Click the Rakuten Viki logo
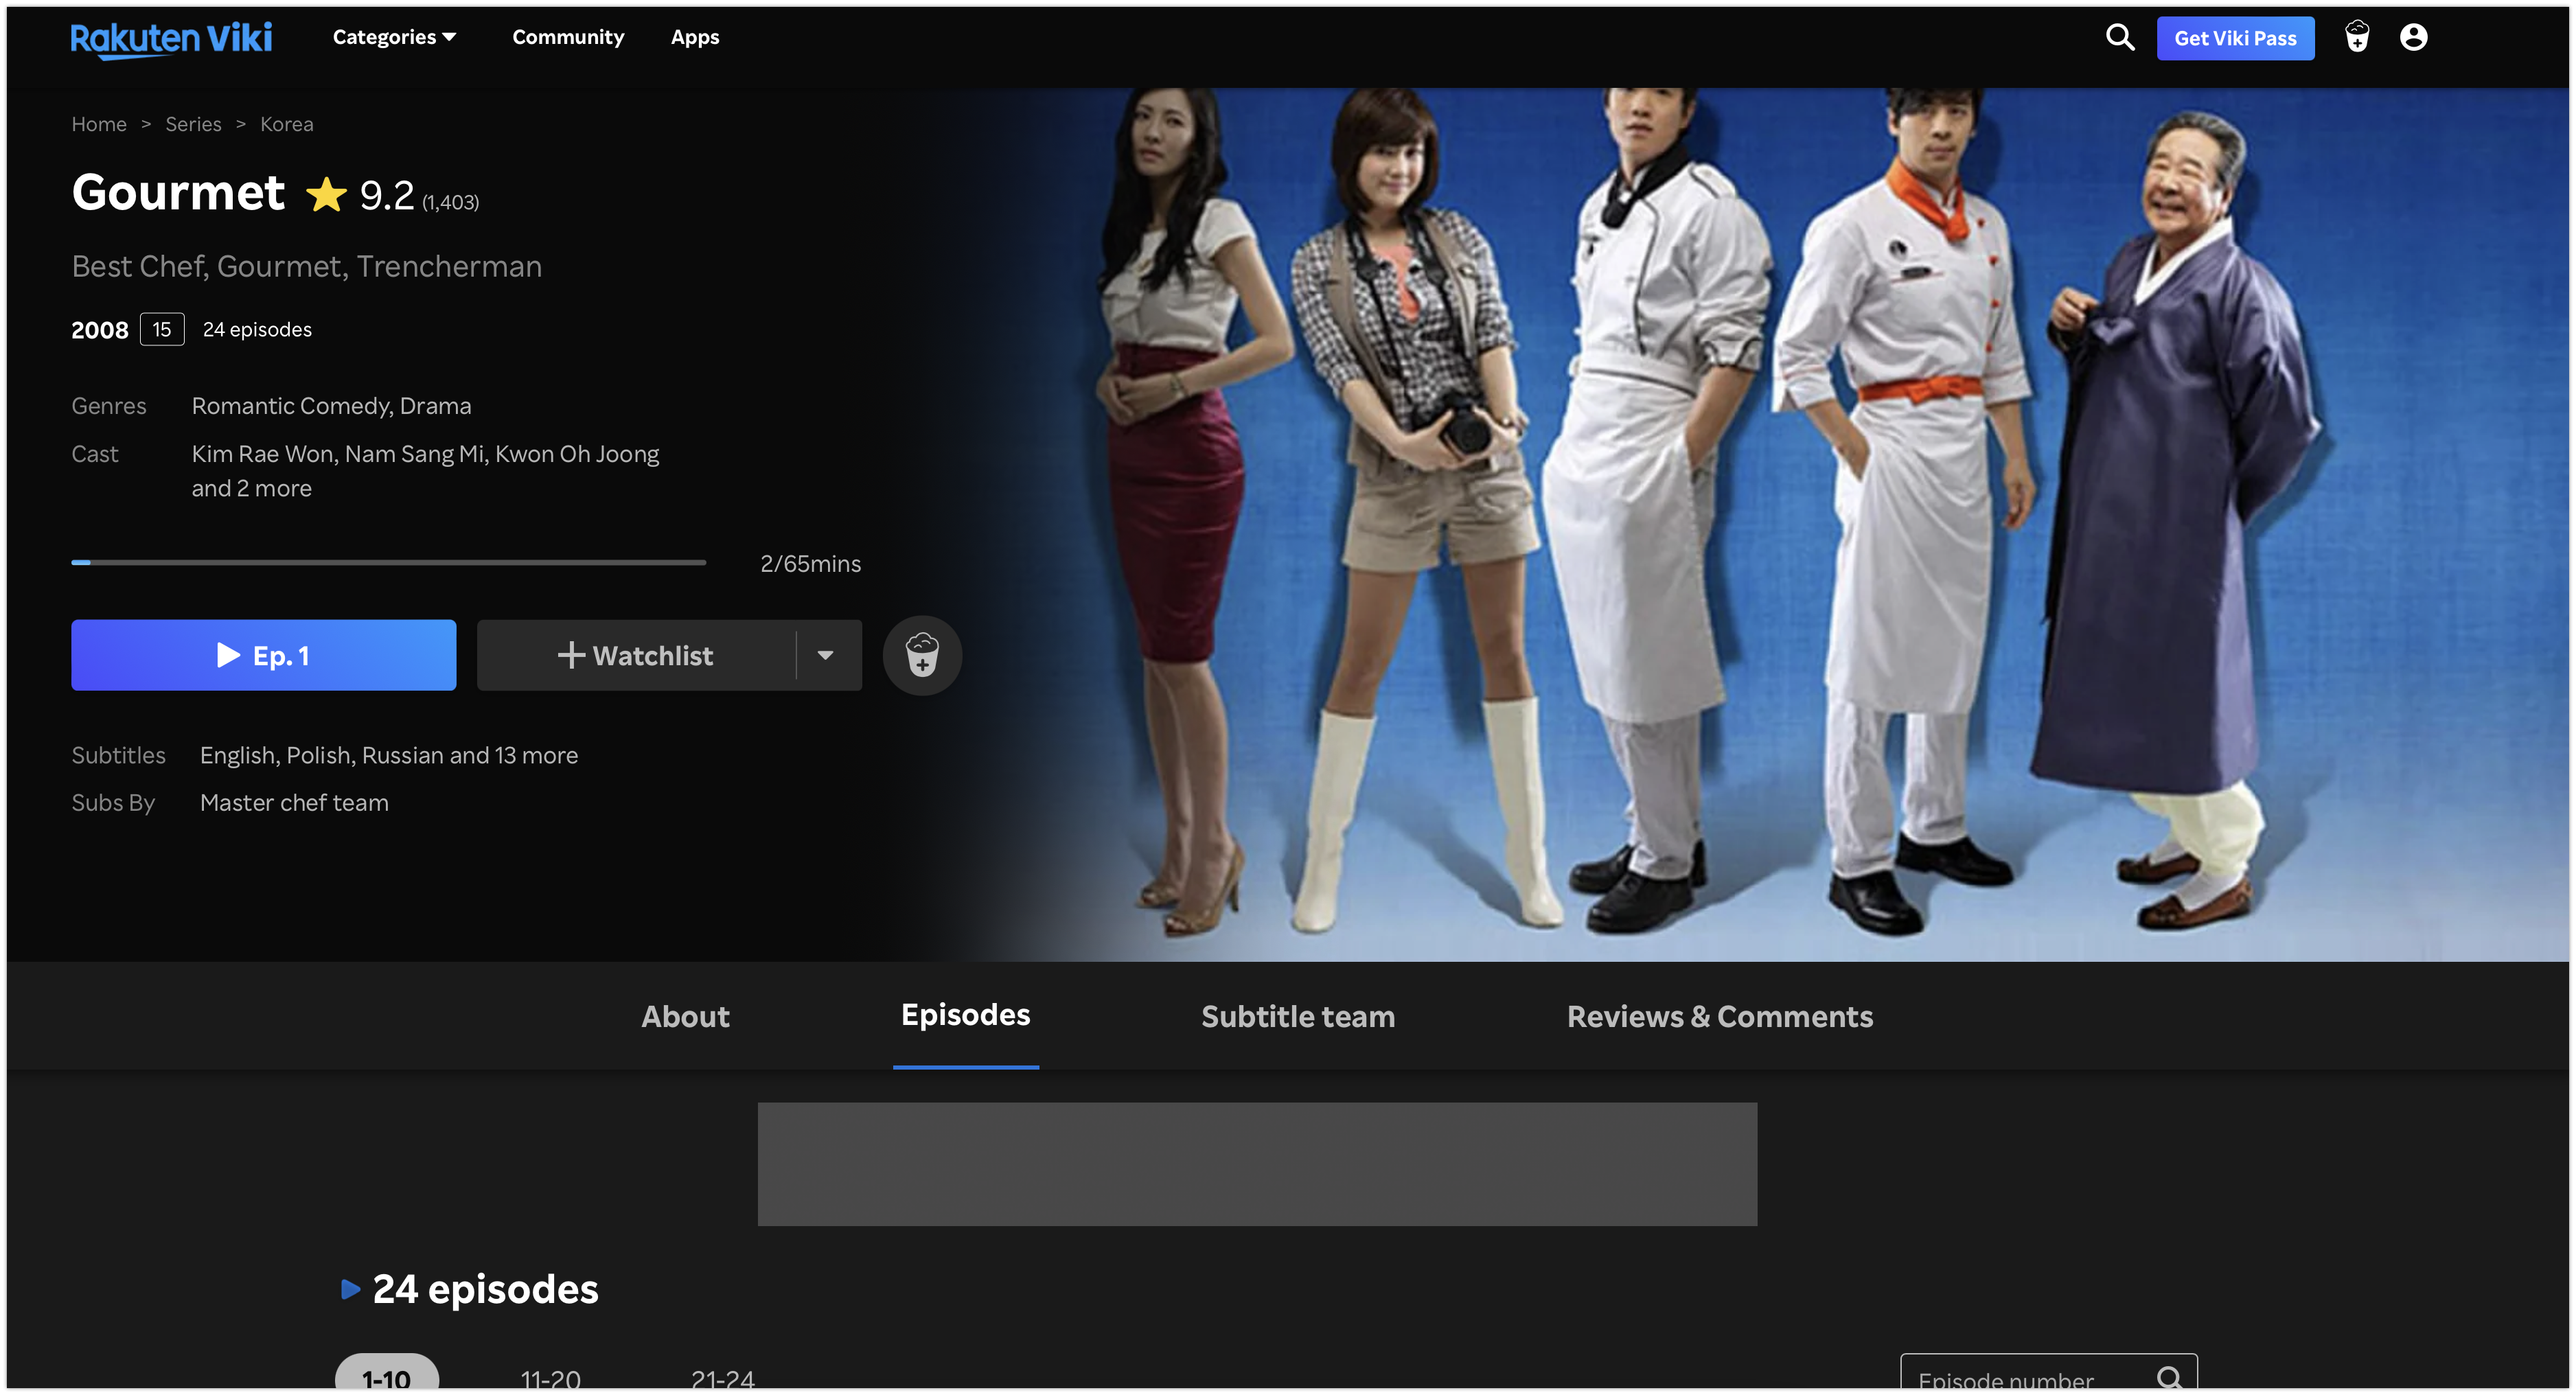Viewport: 2576px width, 1395px height. pyautogui.click(x=171, y=38)
